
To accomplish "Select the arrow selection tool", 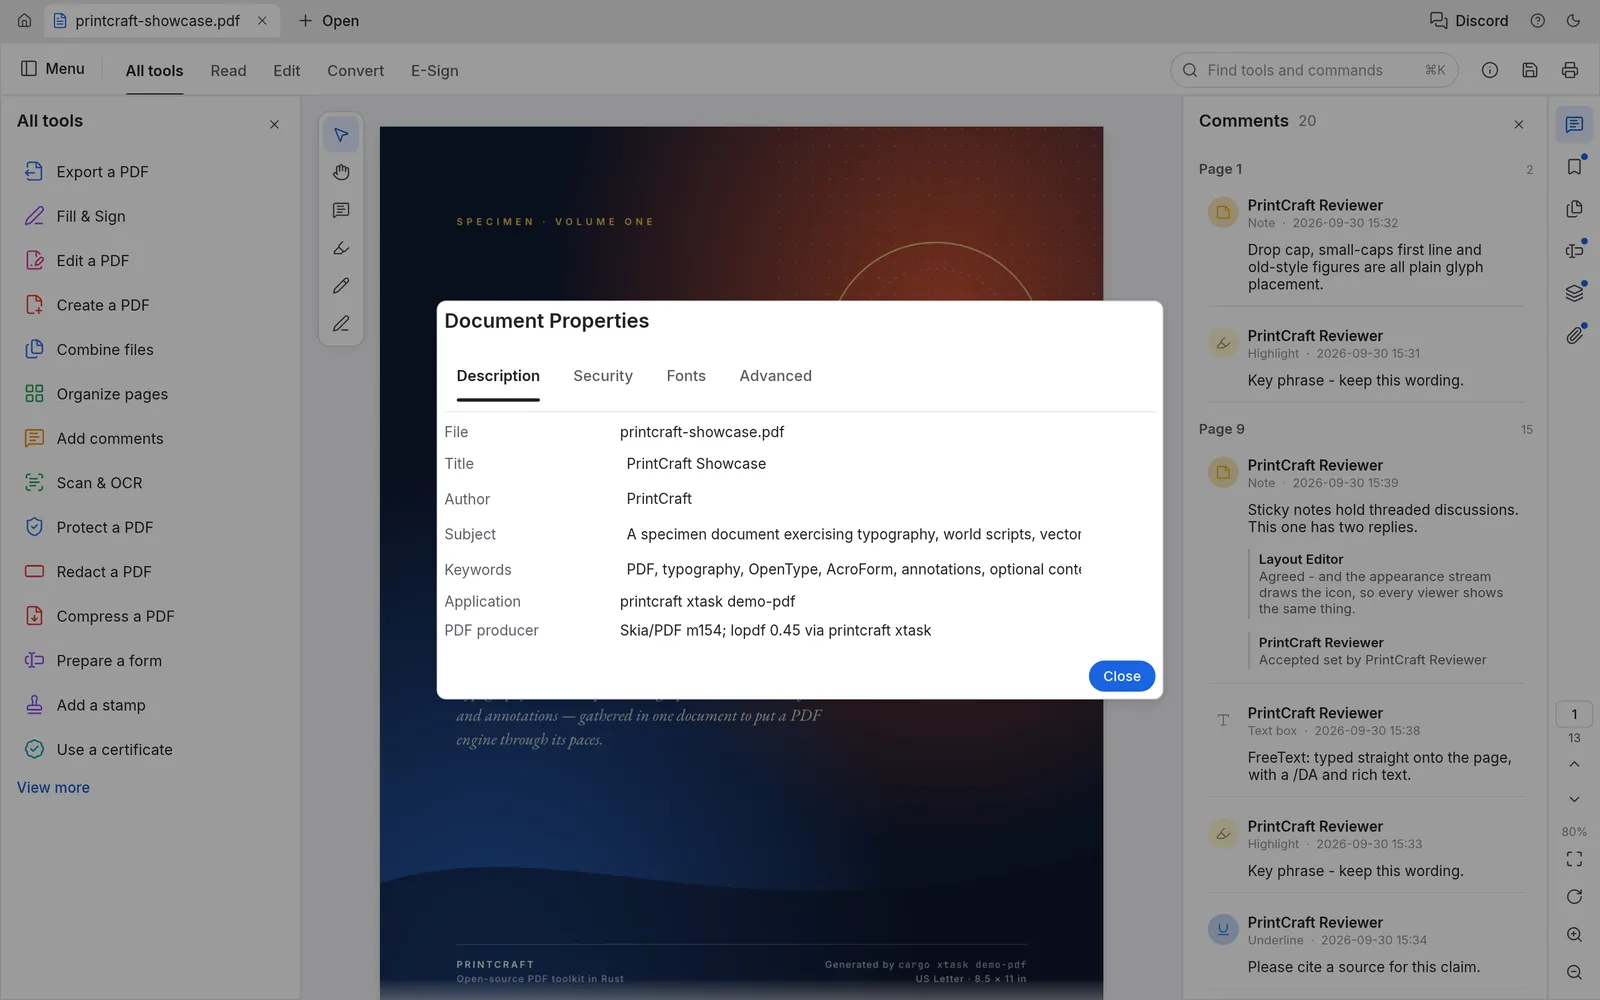I will 341,135.
